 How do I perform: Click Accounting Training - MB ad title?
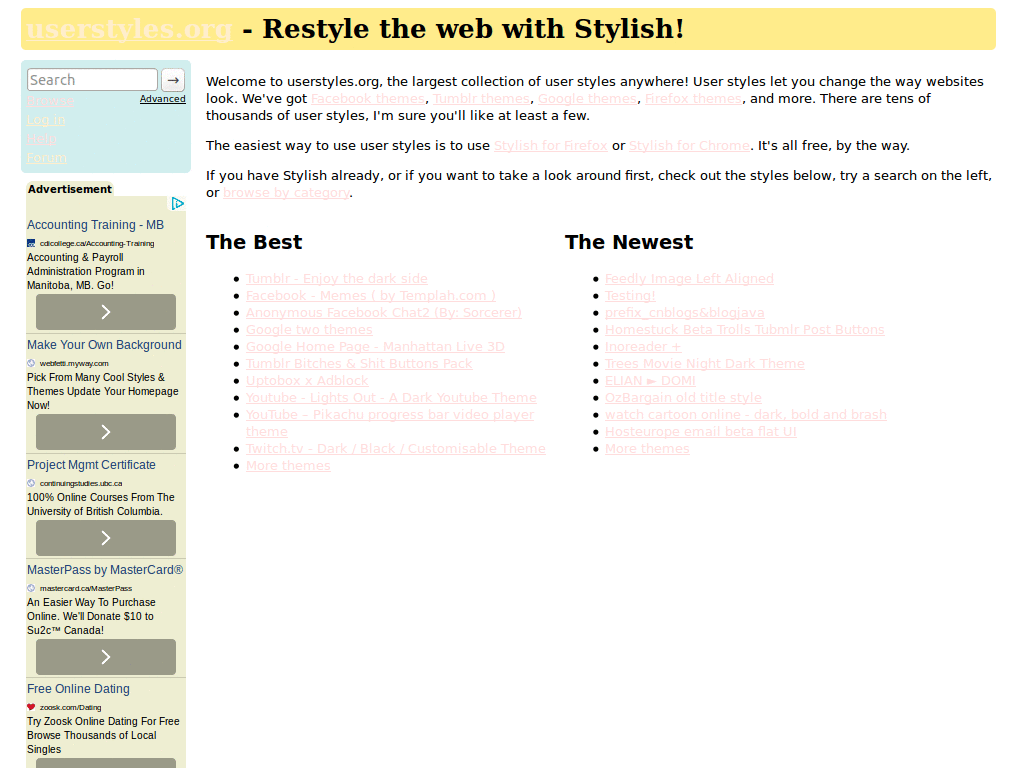coord(95,225)
